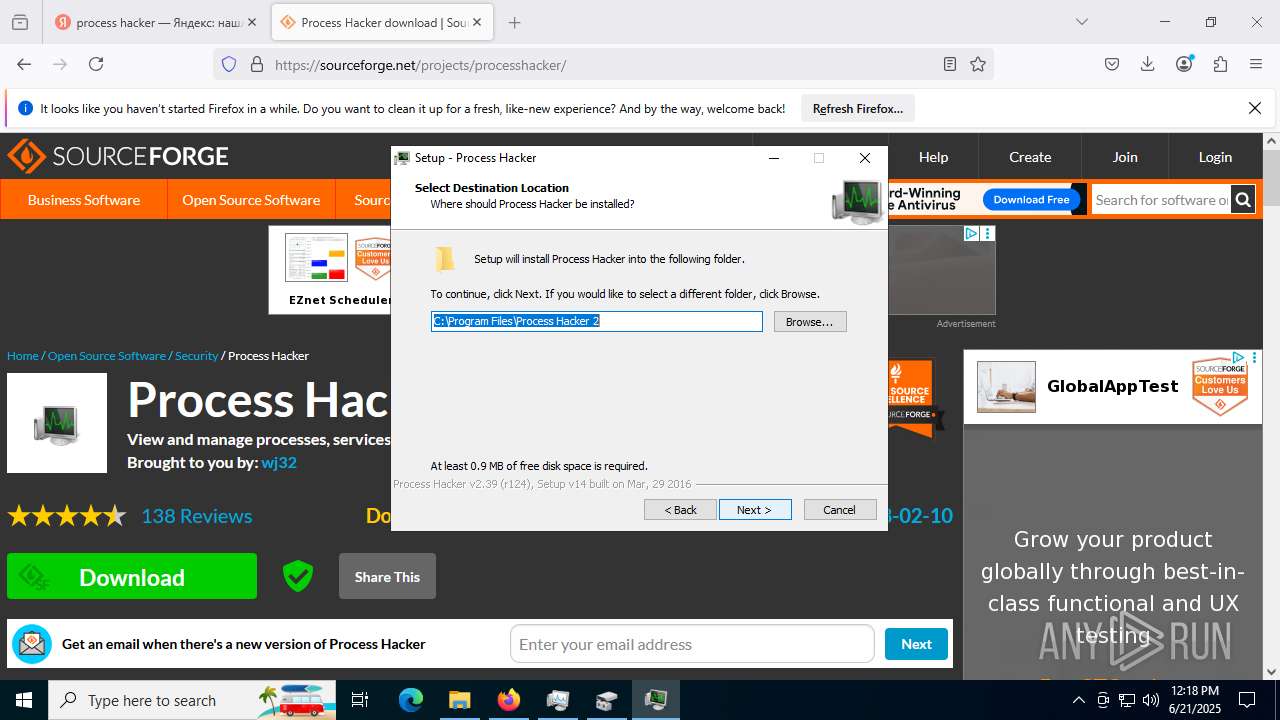Open the Firefox tab overview icon
The width and height of the screenshot is (1280, 720).
click(20, 22)
